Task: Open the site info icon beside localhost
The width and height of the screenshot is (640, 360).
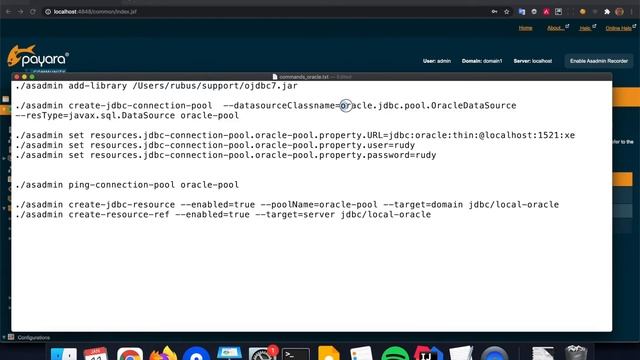Action: pos(48,12)
